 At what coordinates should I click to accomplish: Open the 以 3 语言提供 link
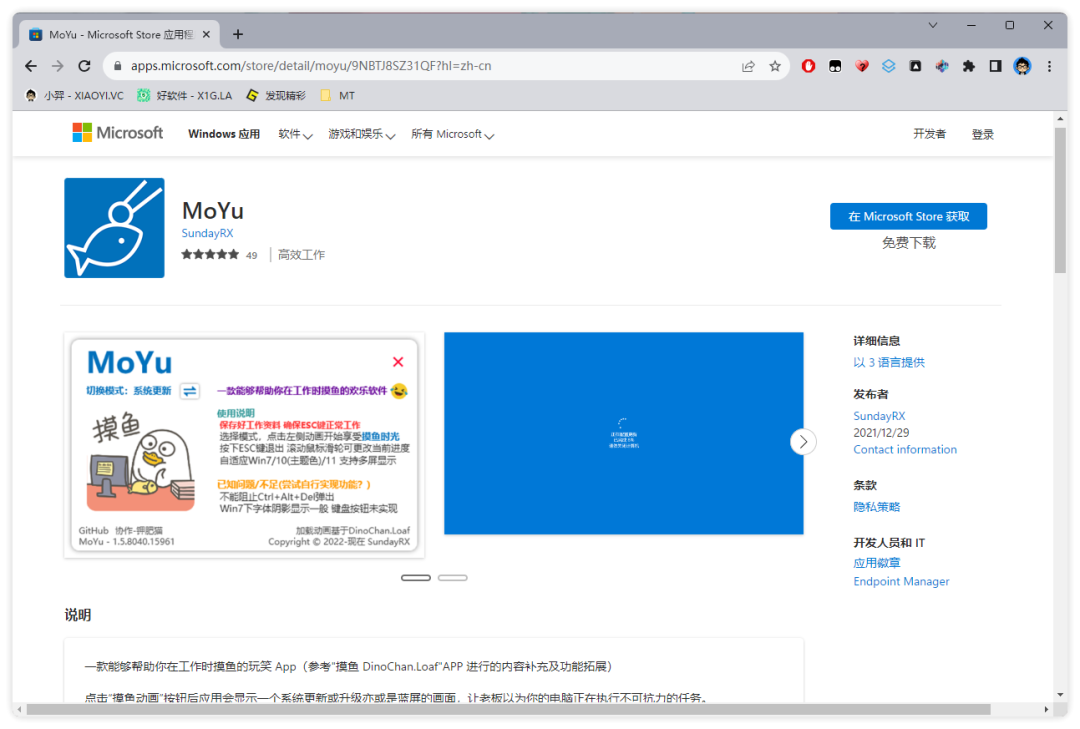pos(889,362)
